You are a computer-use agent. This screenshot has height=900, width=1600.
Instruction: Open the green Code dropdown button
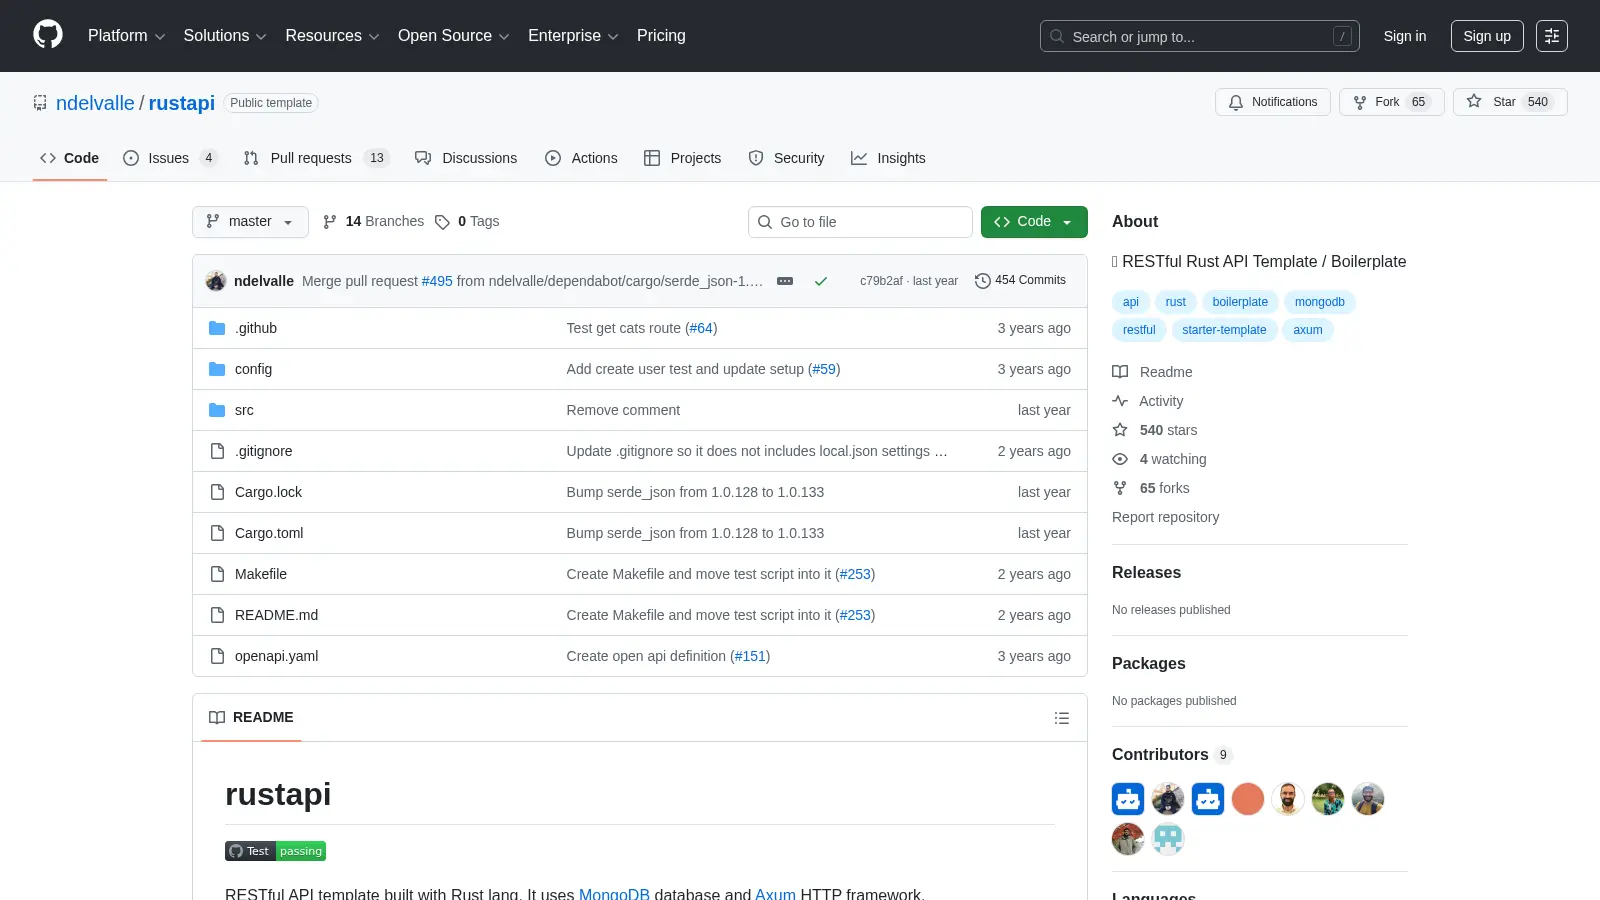[x=1034, y=222]
